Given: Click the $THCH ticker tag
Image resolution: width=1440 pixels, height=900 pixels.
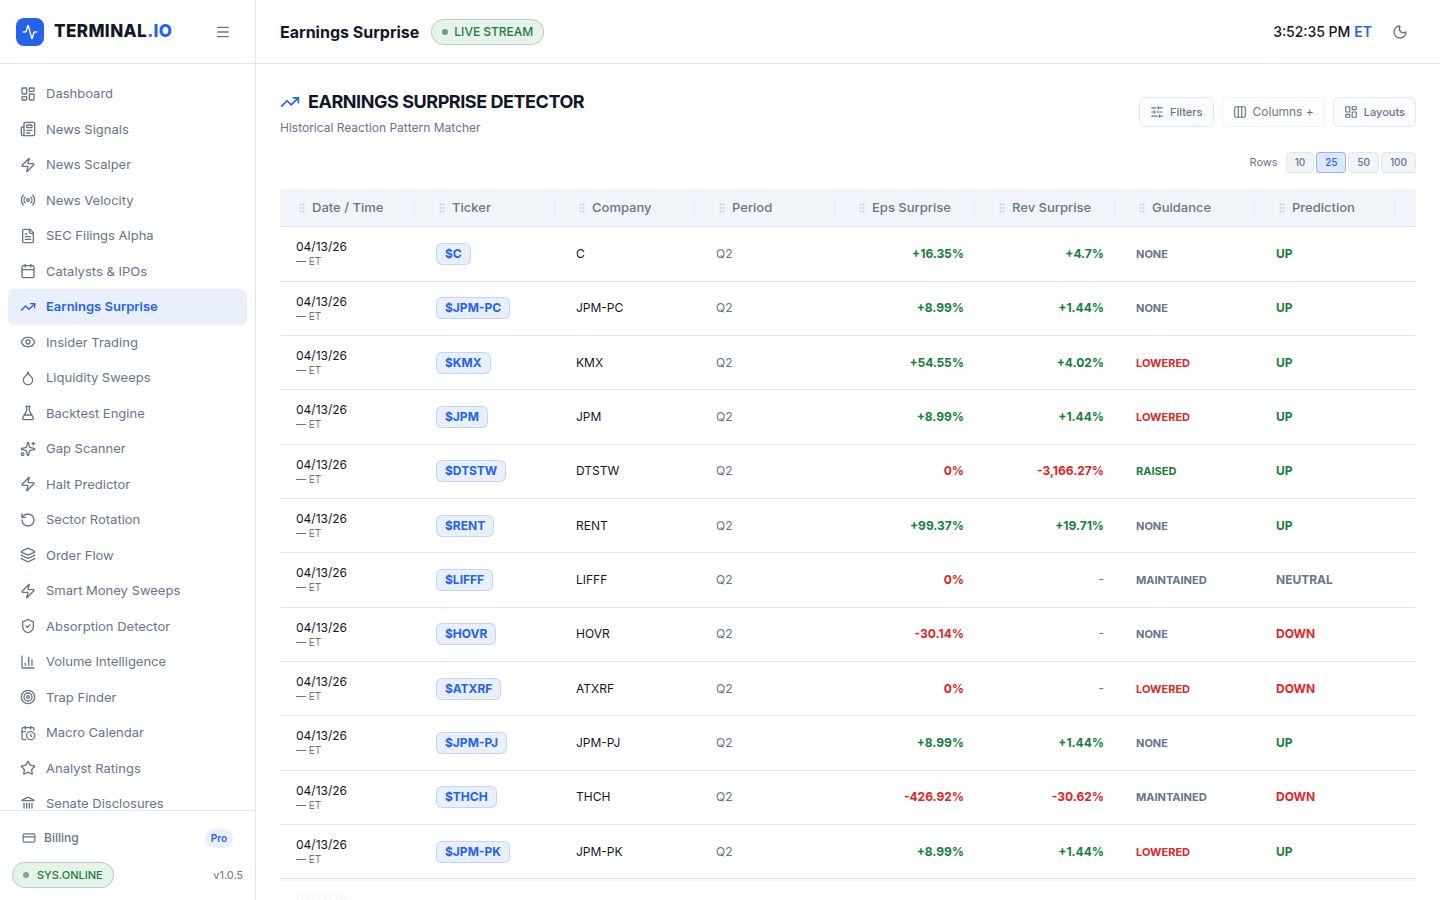Looking at the screenshot, I should click(x=466, y=797).
